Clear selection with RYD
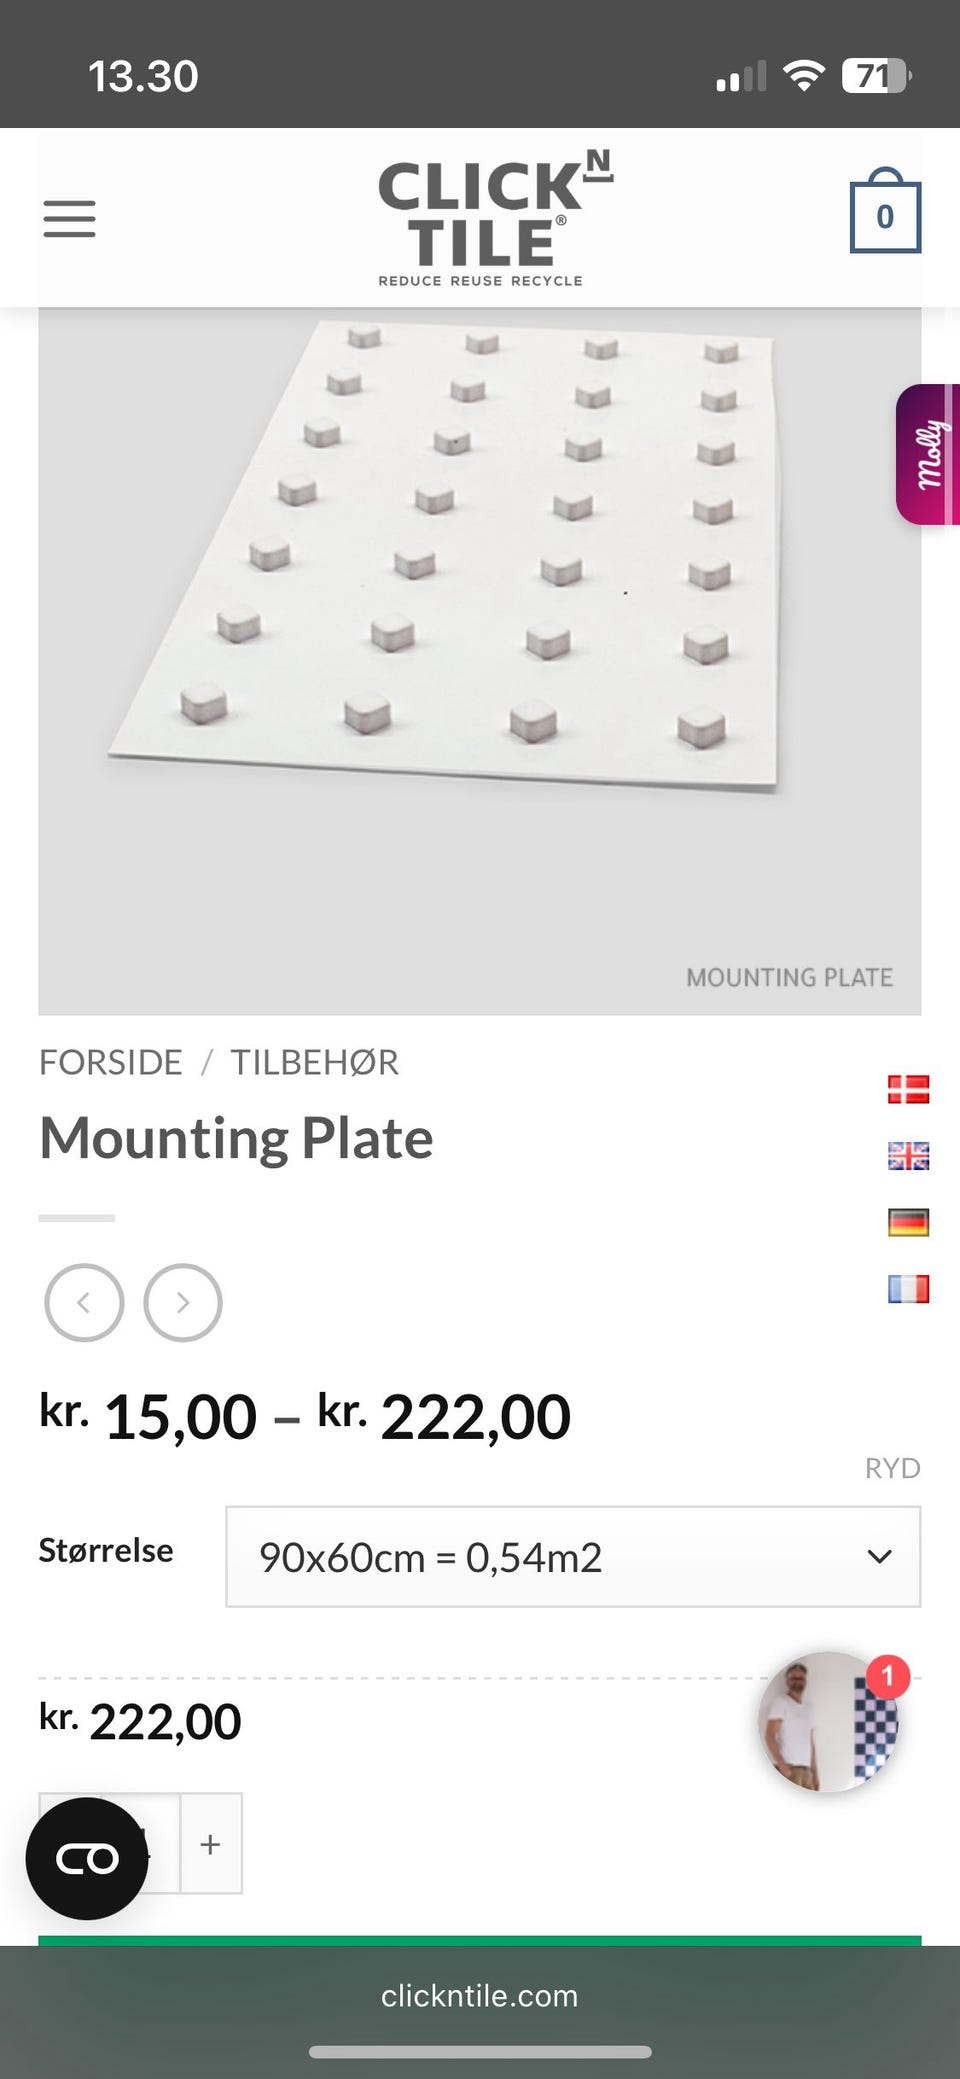960x2079 pixels. click(x=892, y=1468)
